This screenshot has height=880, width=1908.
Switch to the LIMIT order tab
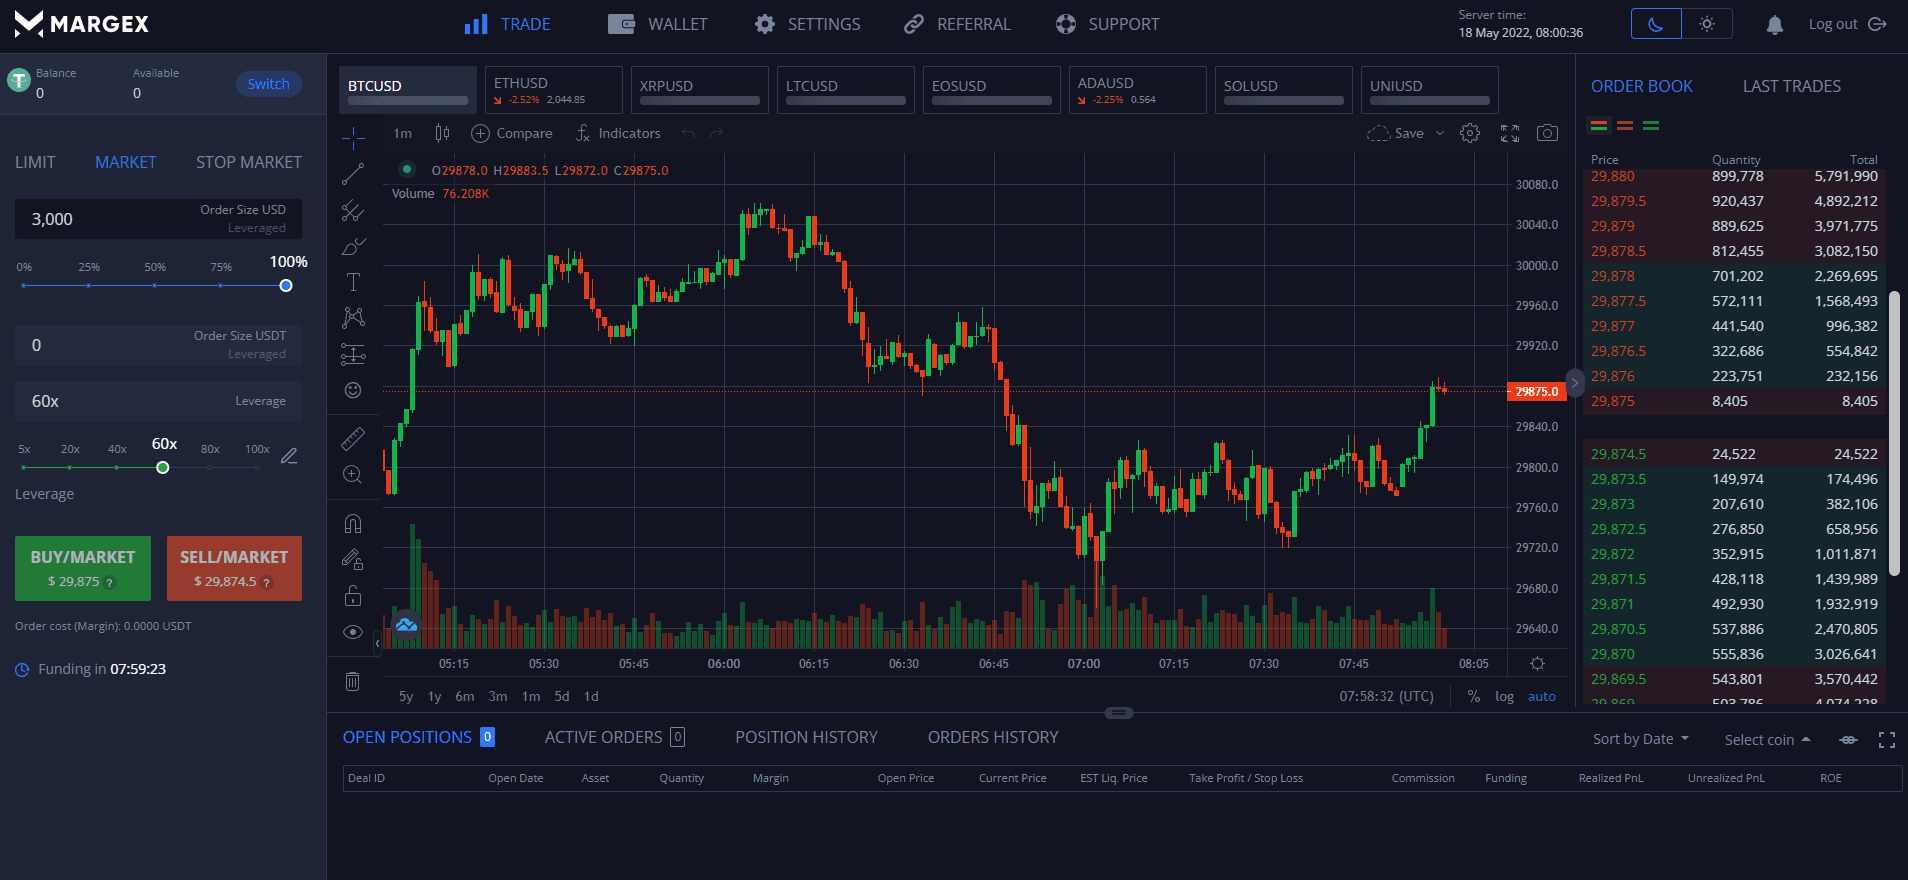click(35, 162)
